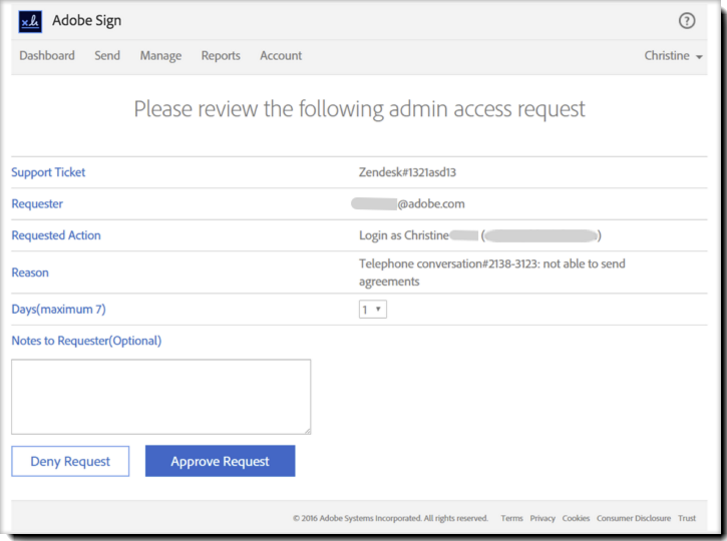Open the help question mark icon
727x541 pixels.
[687, 21]
